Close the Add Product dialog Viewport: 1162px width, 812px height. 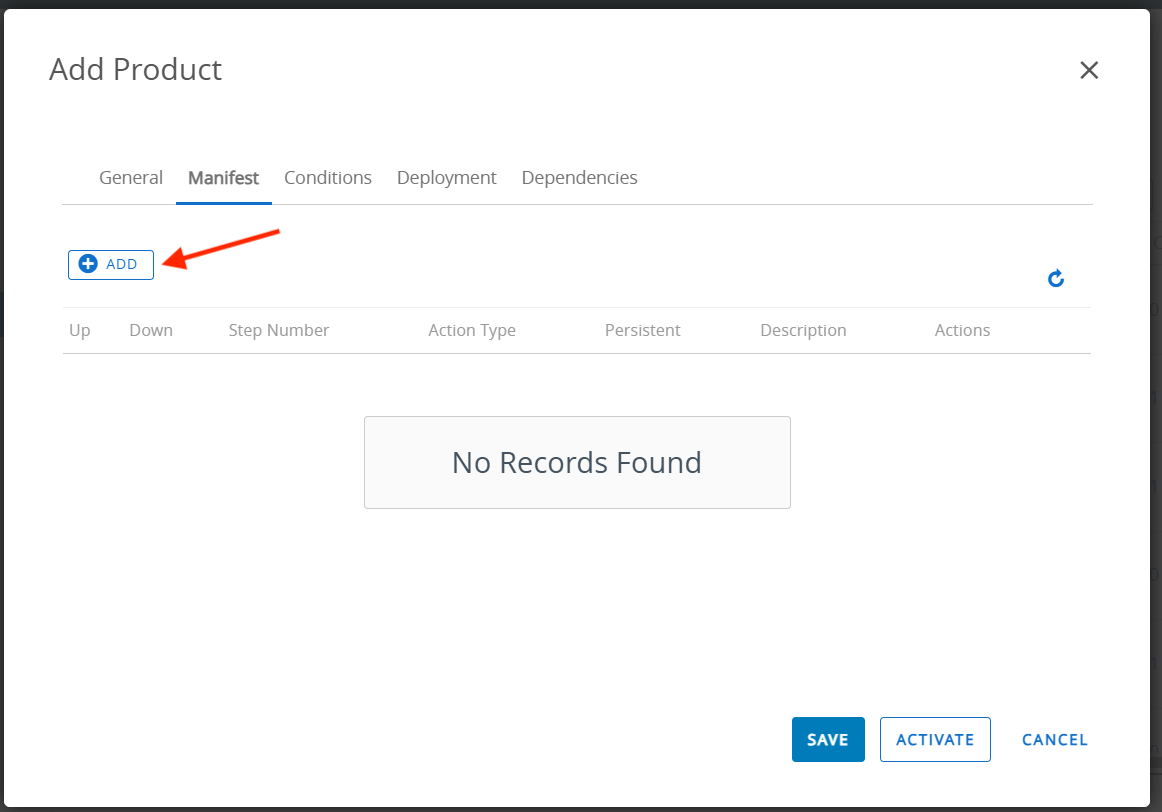tap(1089, 70)
